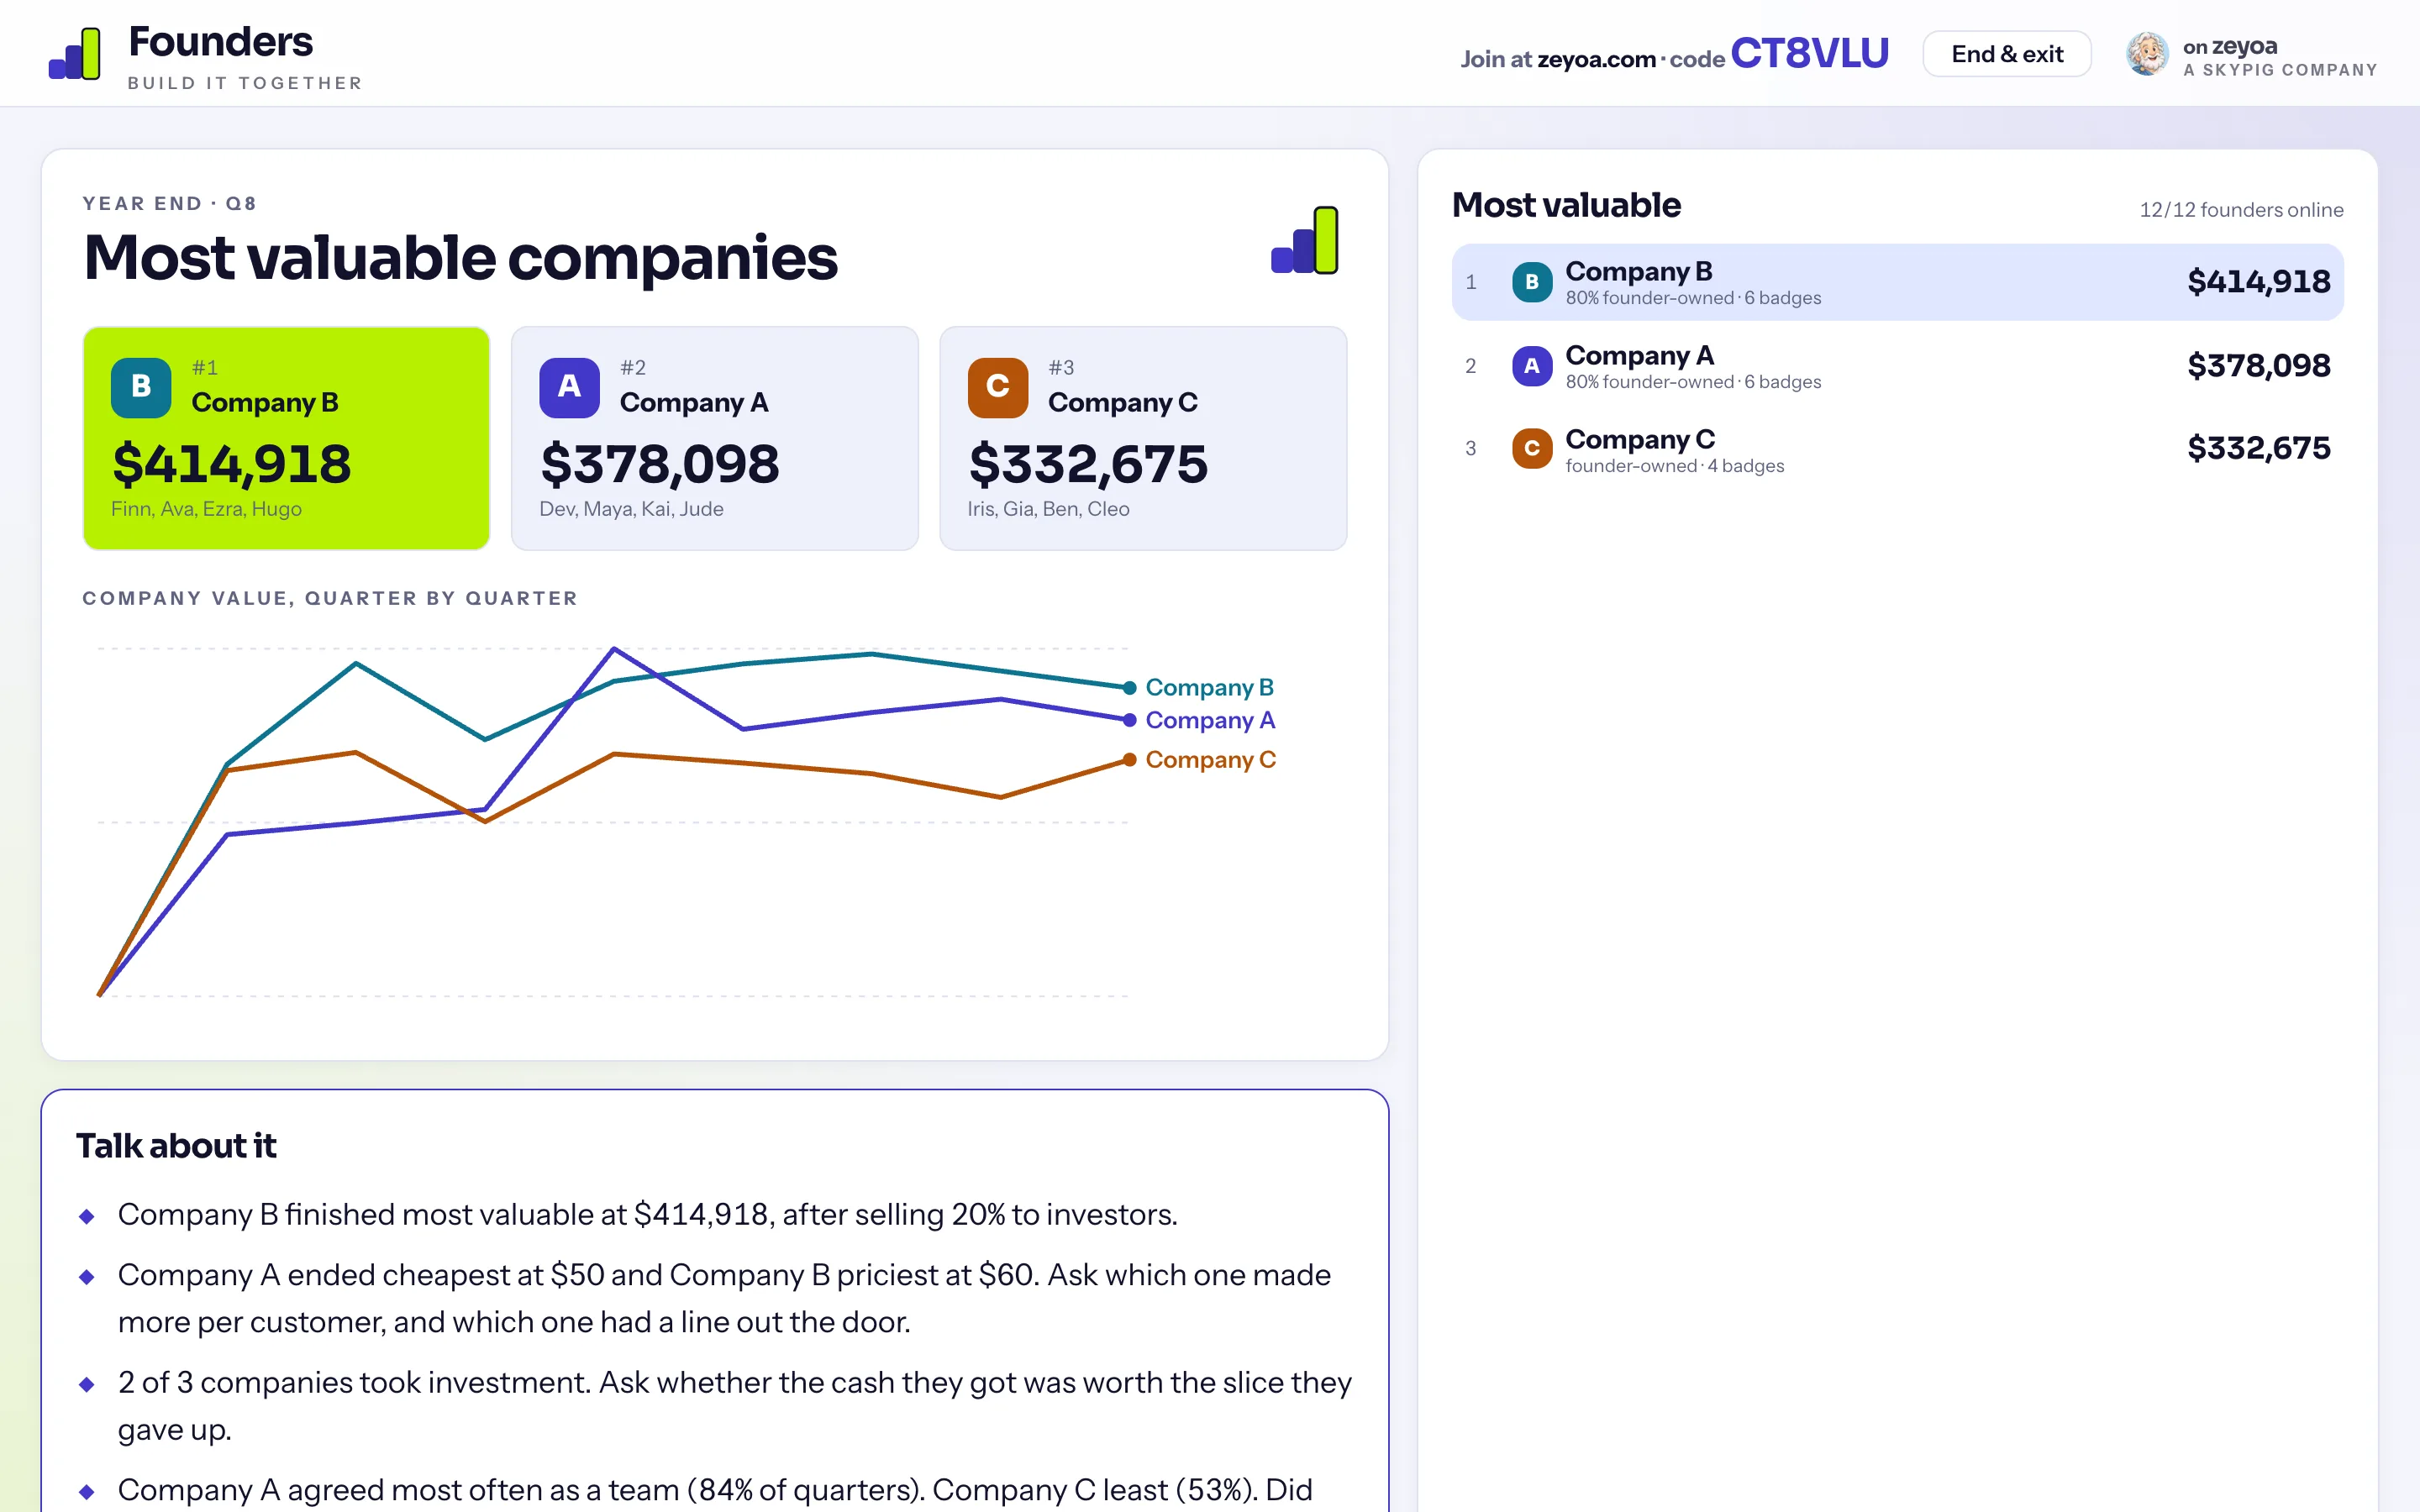This screenshot has width=2420, height=1512.
Task: Select the #1 Company B card
Action: (286, 438)
